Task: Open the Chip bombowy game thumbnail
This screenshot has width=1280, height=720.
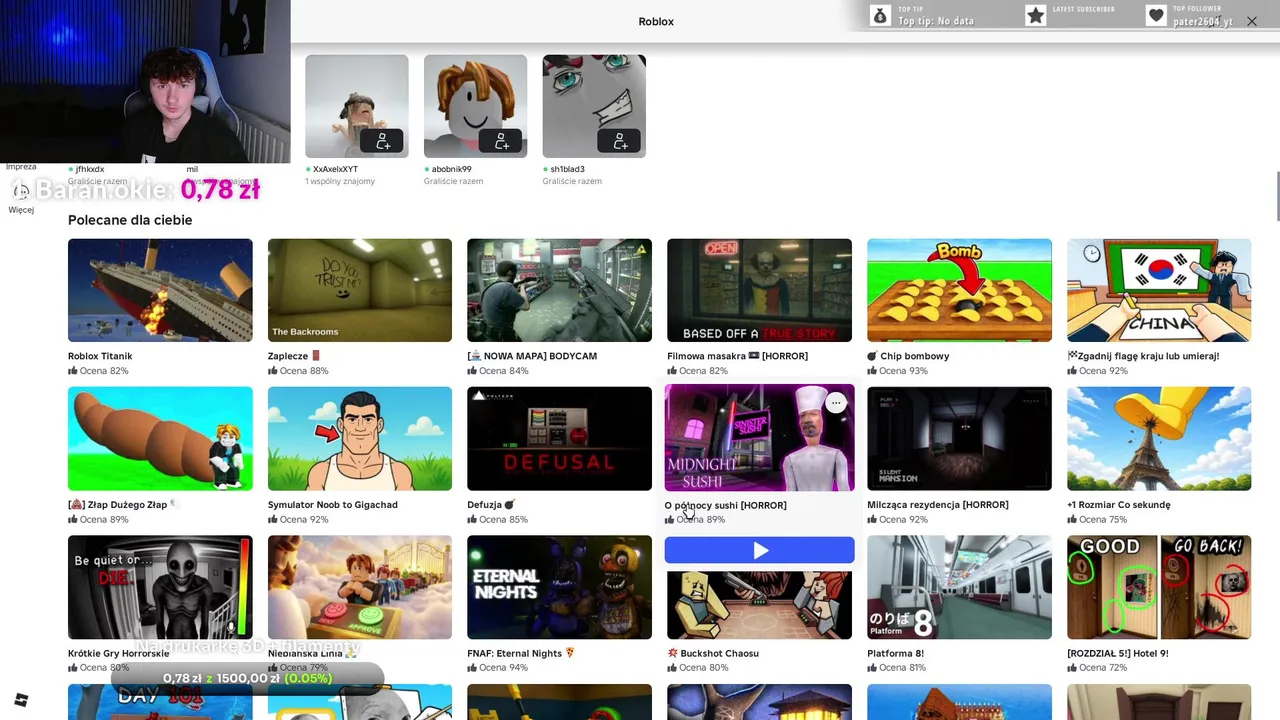Action: 959,290
